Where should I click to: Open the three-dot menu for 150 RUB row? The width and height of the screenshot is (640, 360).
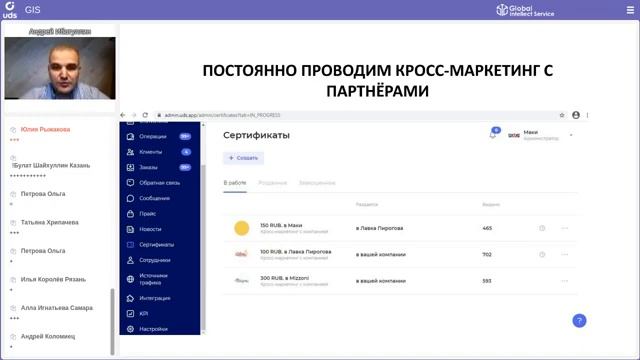[564, 228]
